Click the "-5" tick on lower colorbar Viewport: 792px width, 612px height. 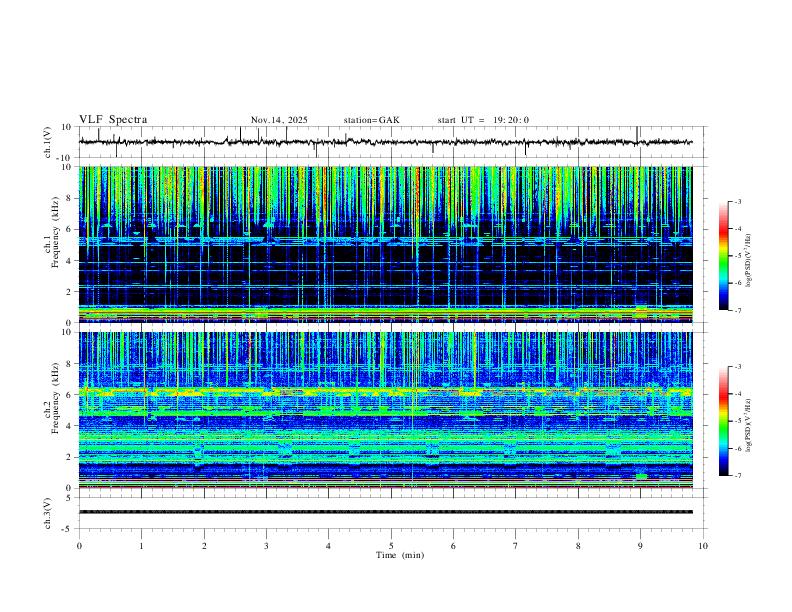(x=738, y=421)
